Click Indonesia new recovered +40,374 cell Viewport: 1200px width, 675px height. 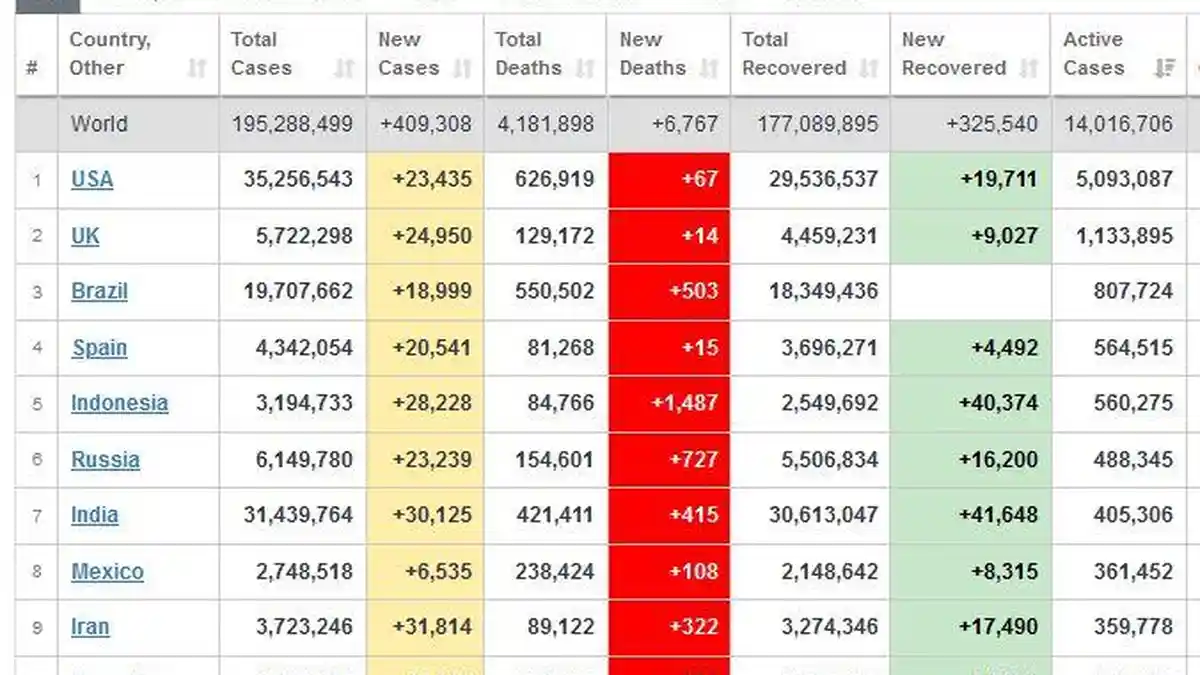[970, 404]
